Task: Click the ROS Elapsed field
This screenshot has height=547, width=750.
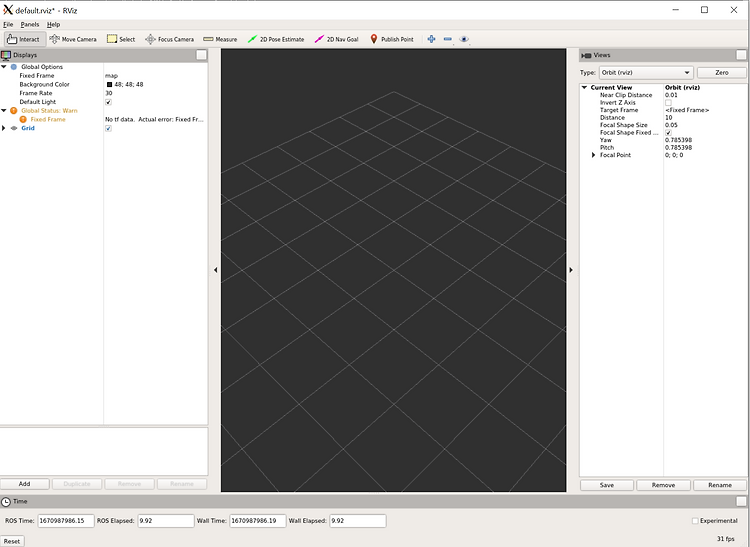Action: click(x=166, y=521)
